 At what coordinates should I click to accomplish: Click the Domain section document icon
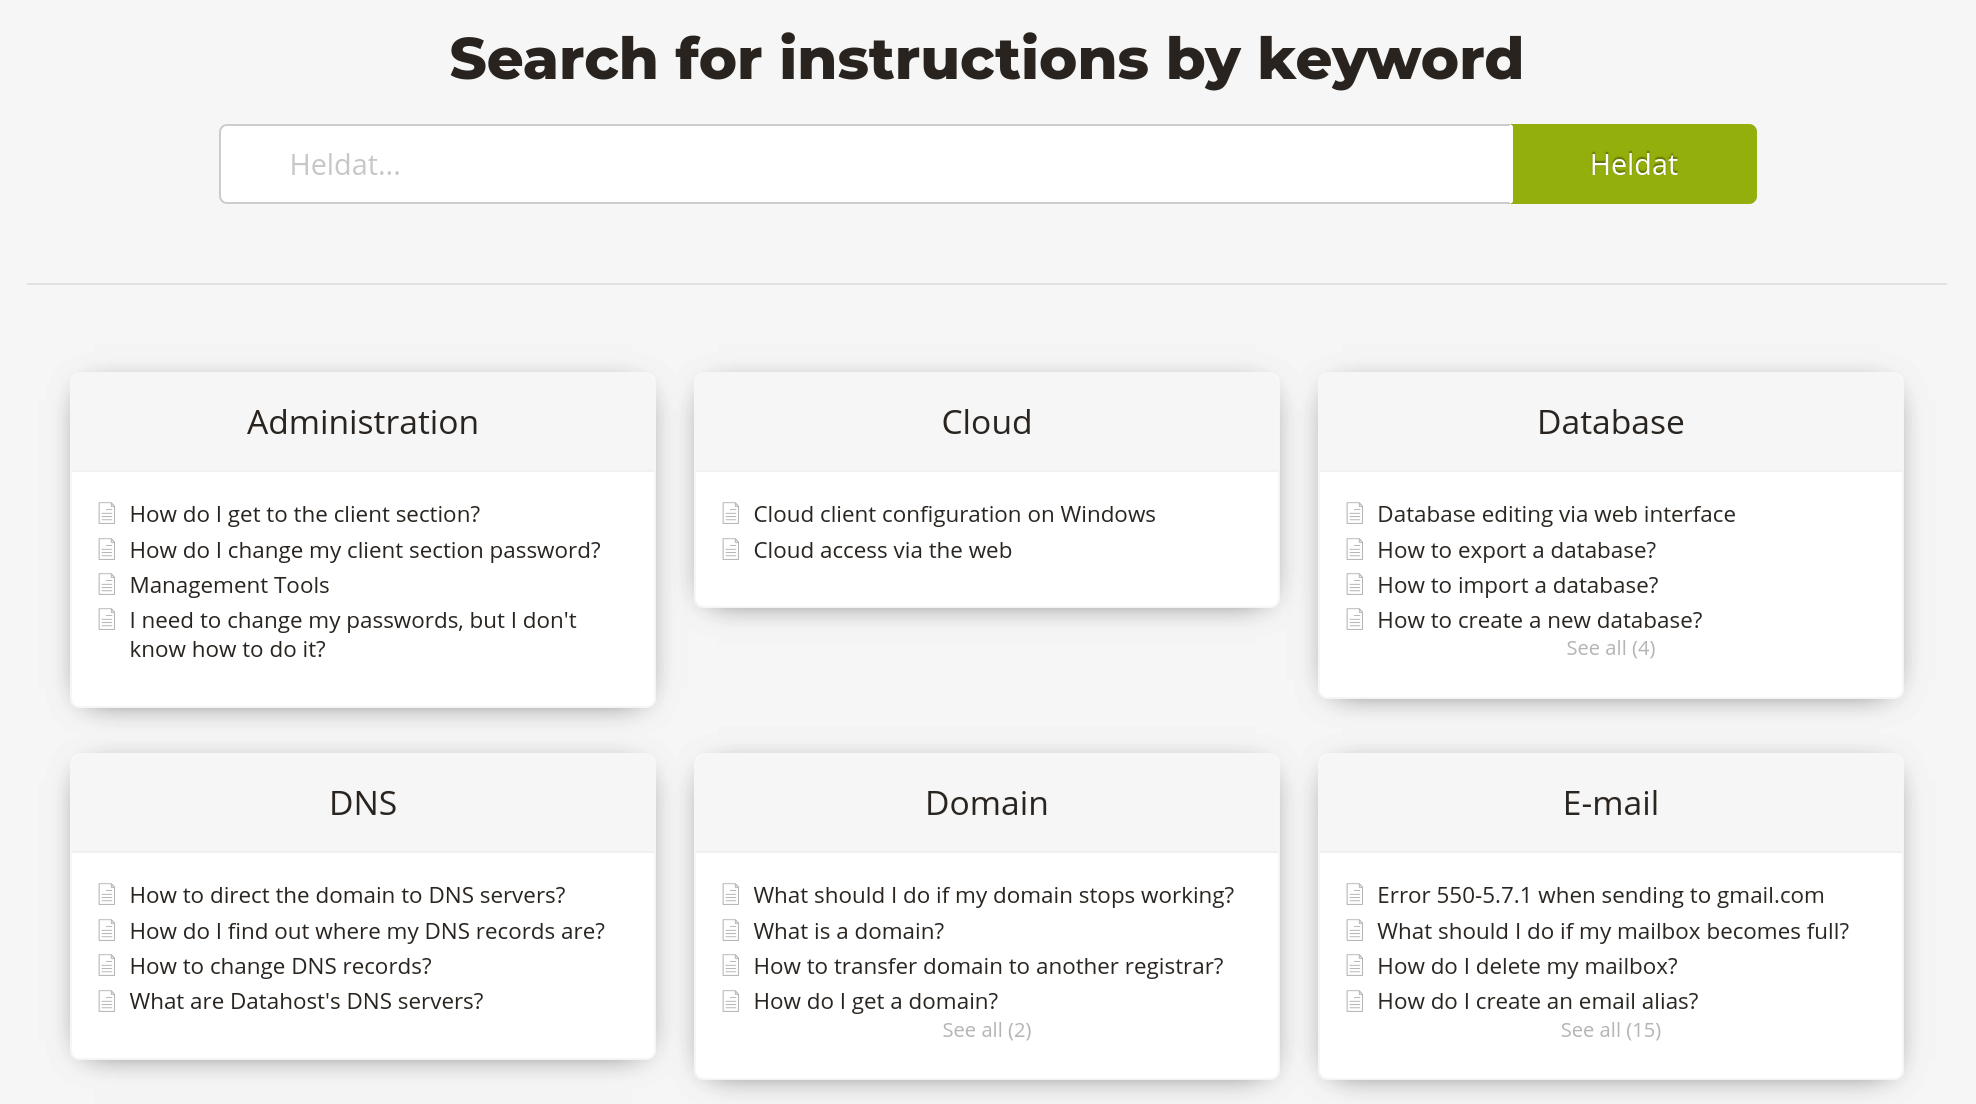click(730, 895)
